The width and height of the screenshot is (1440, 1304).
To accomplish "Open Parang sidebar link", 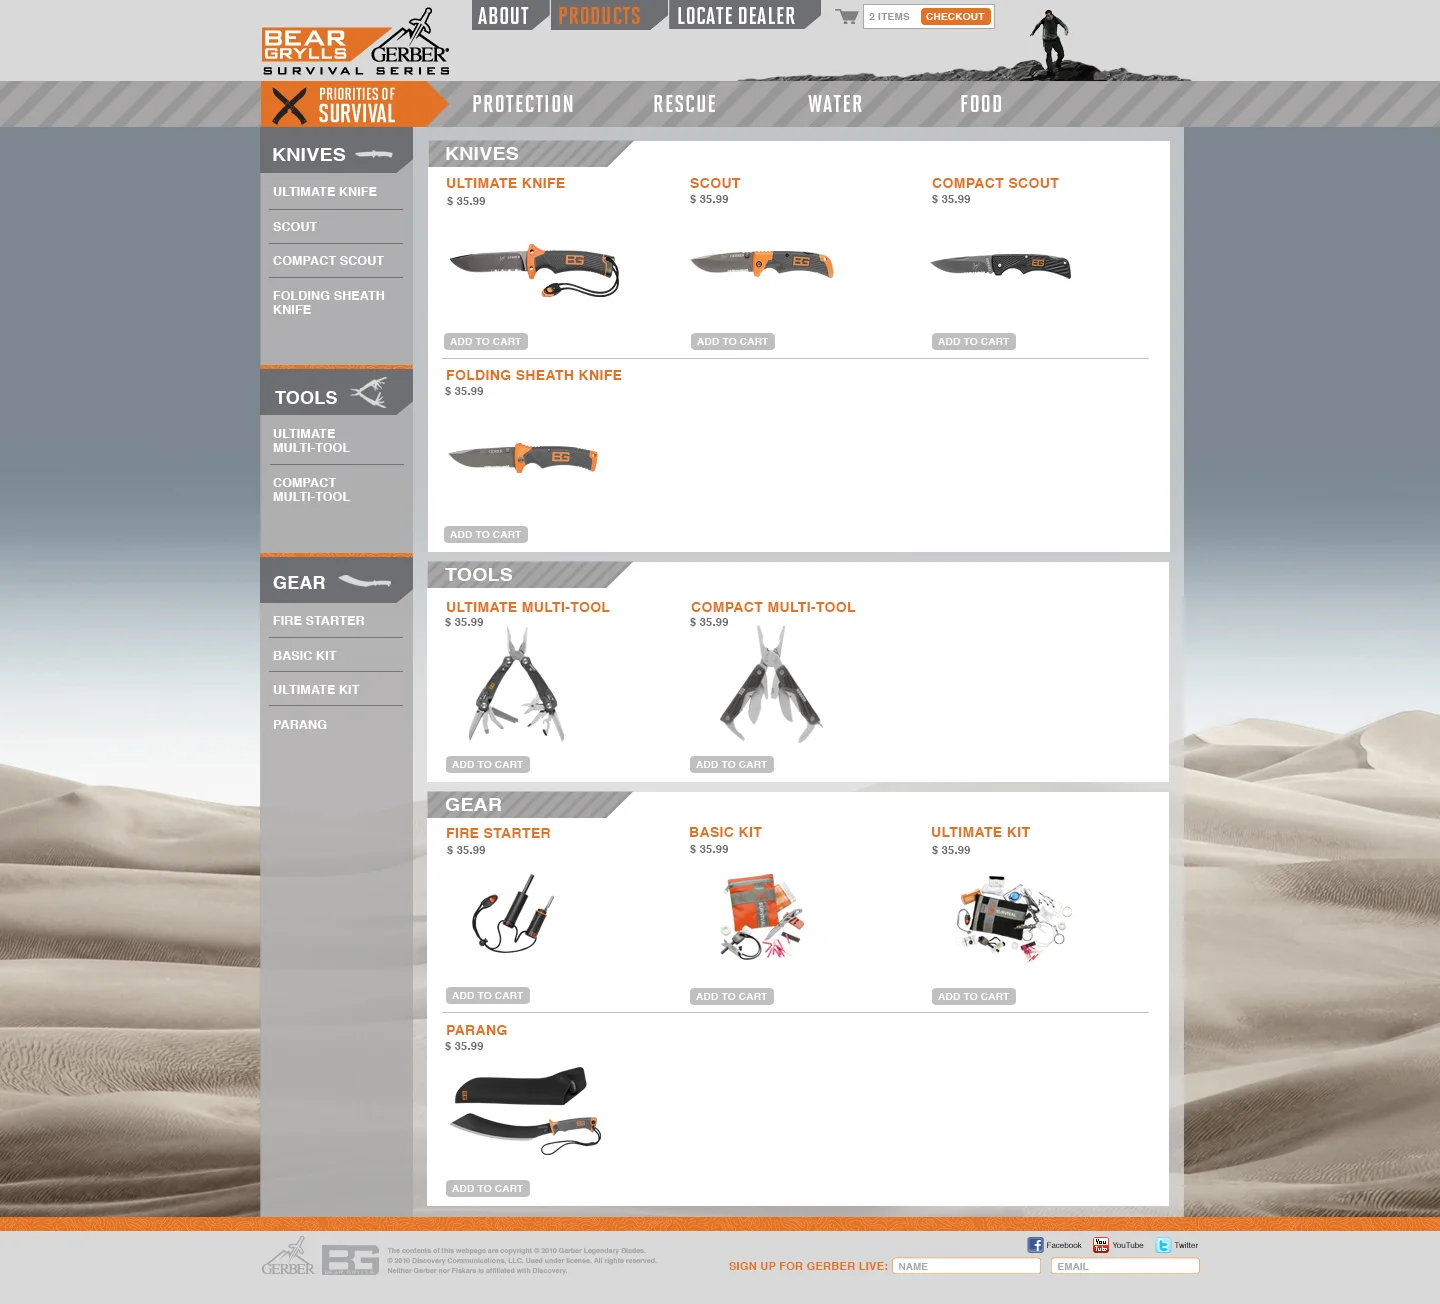I will 300,725.
